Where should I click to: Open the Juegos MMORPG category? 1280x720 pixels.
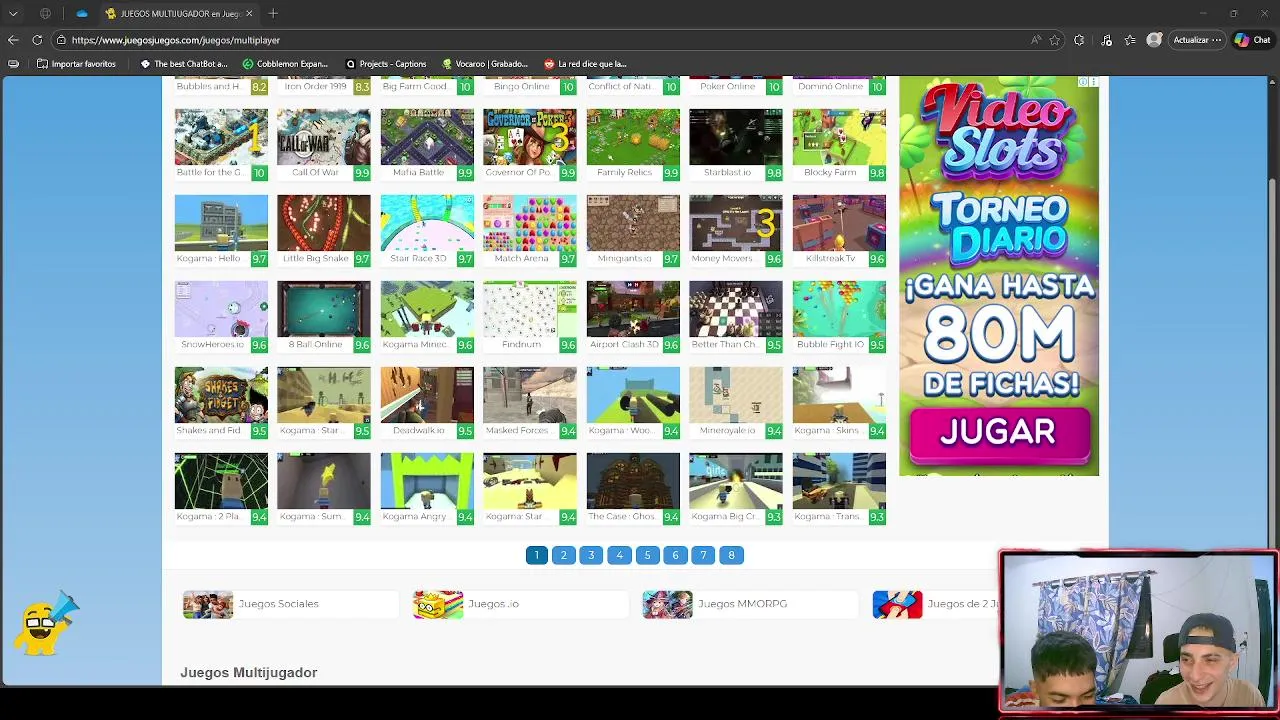(x=750, y=604)
